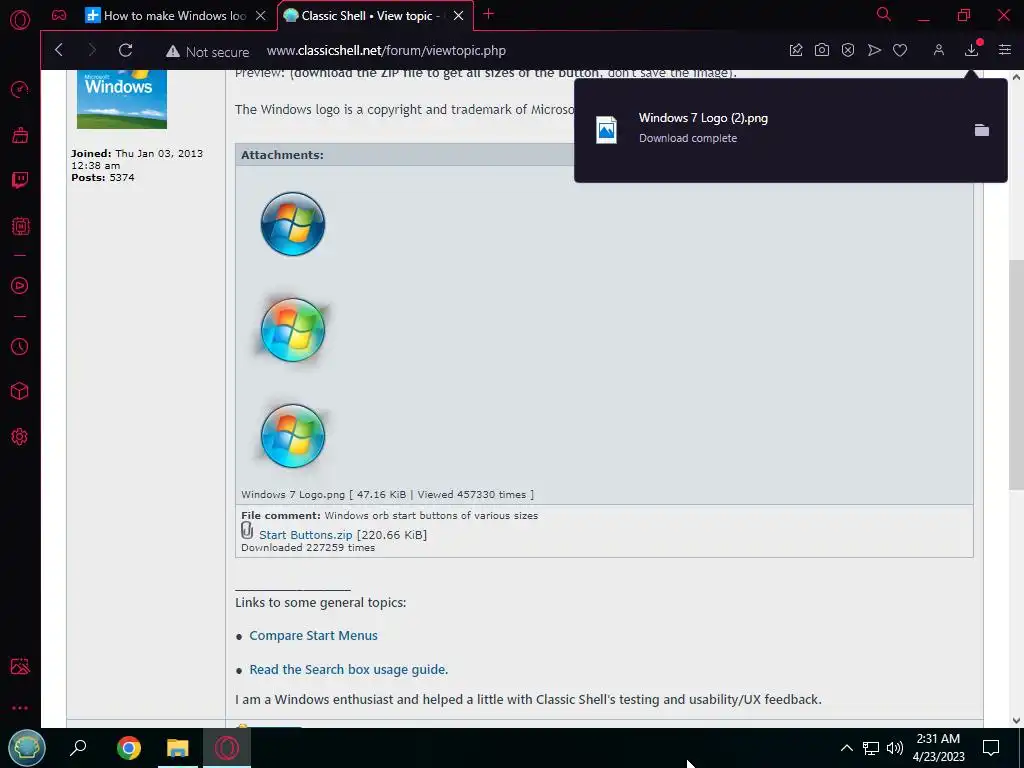The image size is (1024, 768).
Task: Open the notification center icon
Action: [991, 748]
